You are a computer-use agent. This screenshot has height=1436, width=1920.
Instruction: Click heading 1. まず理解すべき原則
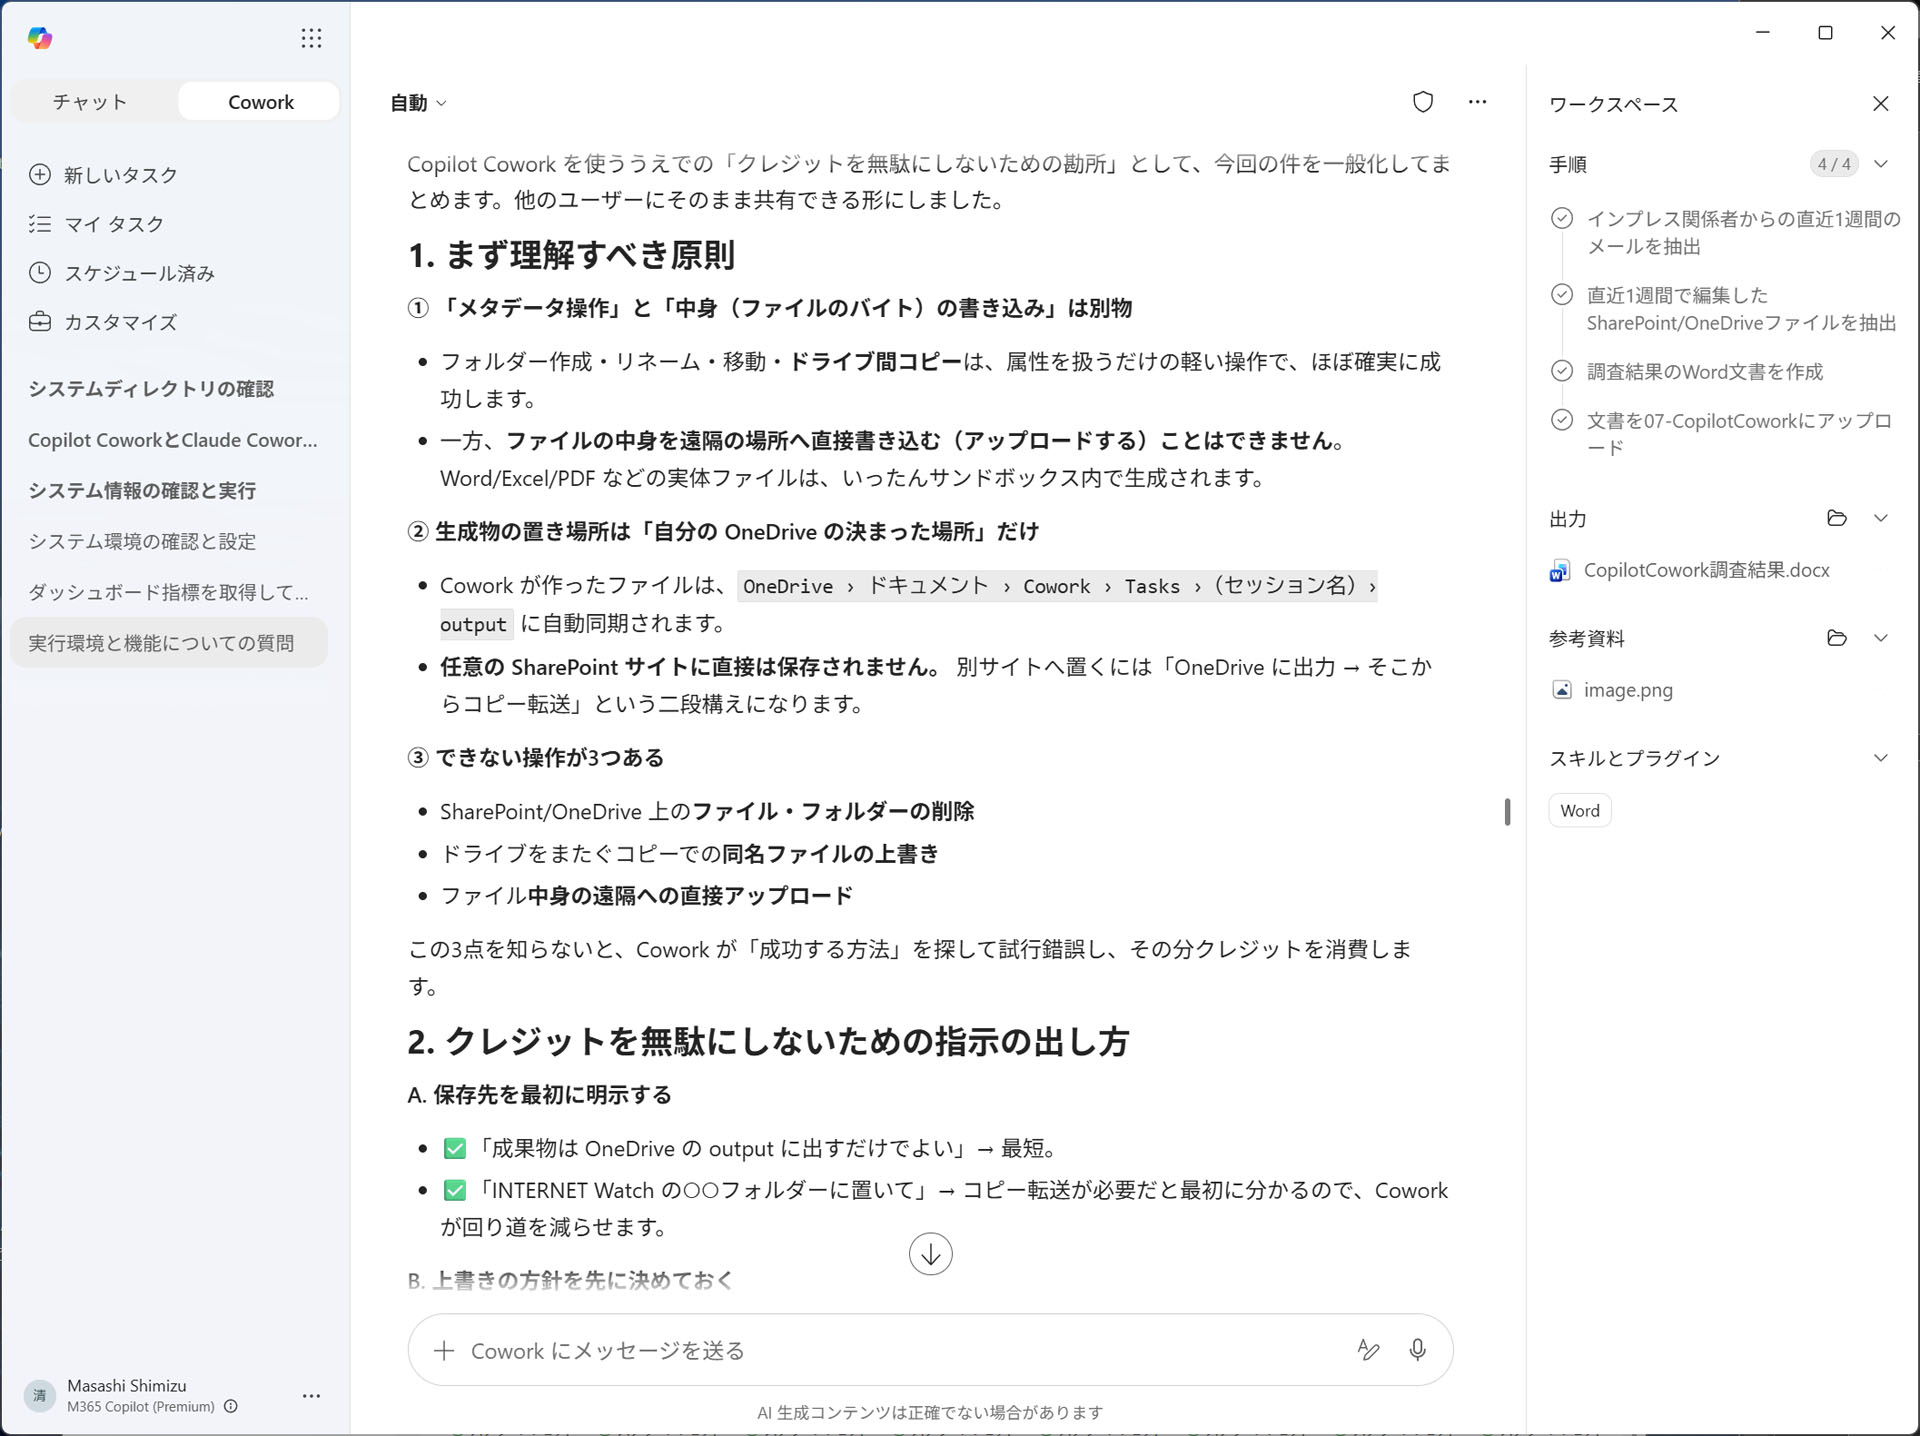[571, 255]
